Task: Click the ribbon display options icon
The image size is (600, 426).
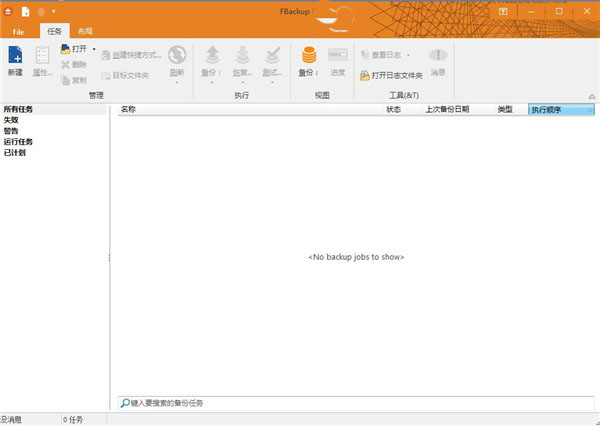Action: [503, 11]
